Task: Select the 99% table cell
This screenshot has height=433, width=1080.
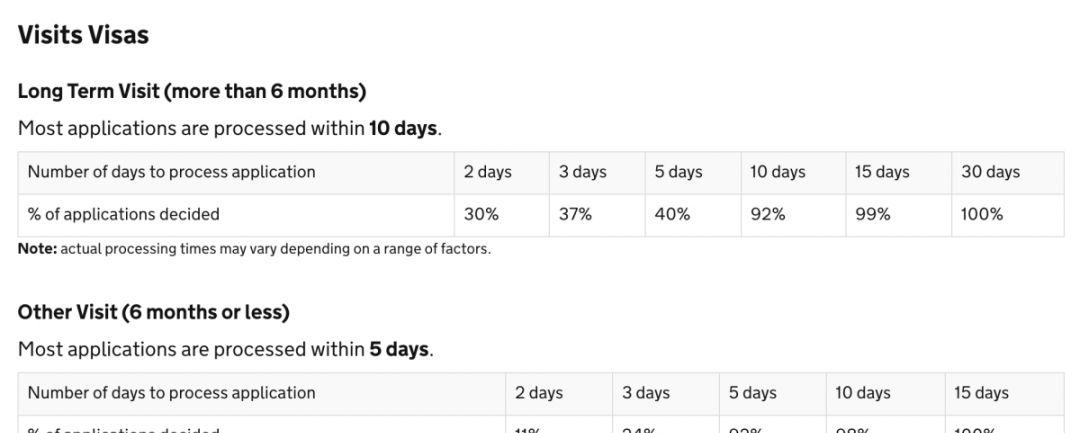Action: (x=872, y=214)
